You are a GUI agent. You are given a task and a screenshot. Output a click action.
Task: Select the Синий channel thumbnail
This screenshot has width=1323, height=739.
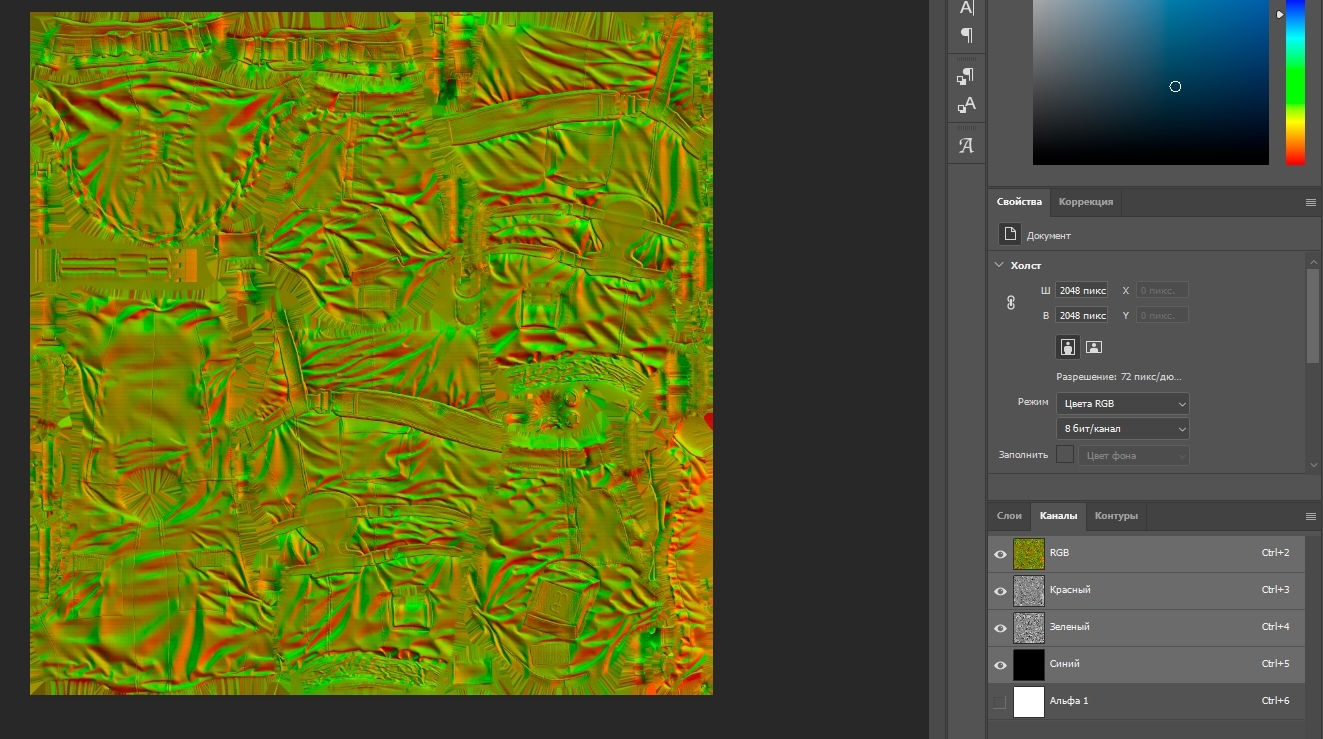1029,665
